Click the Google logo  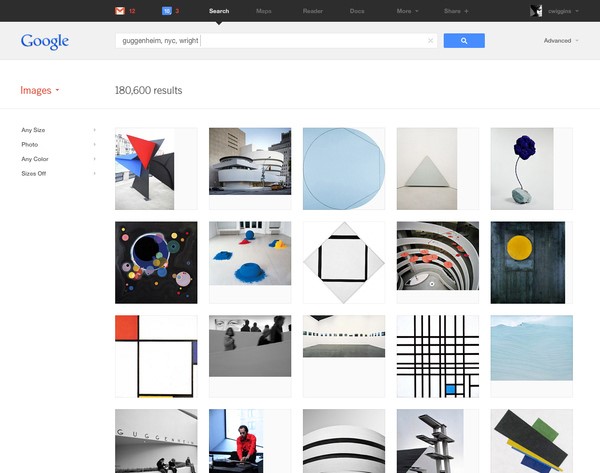[x=45, y=41]
